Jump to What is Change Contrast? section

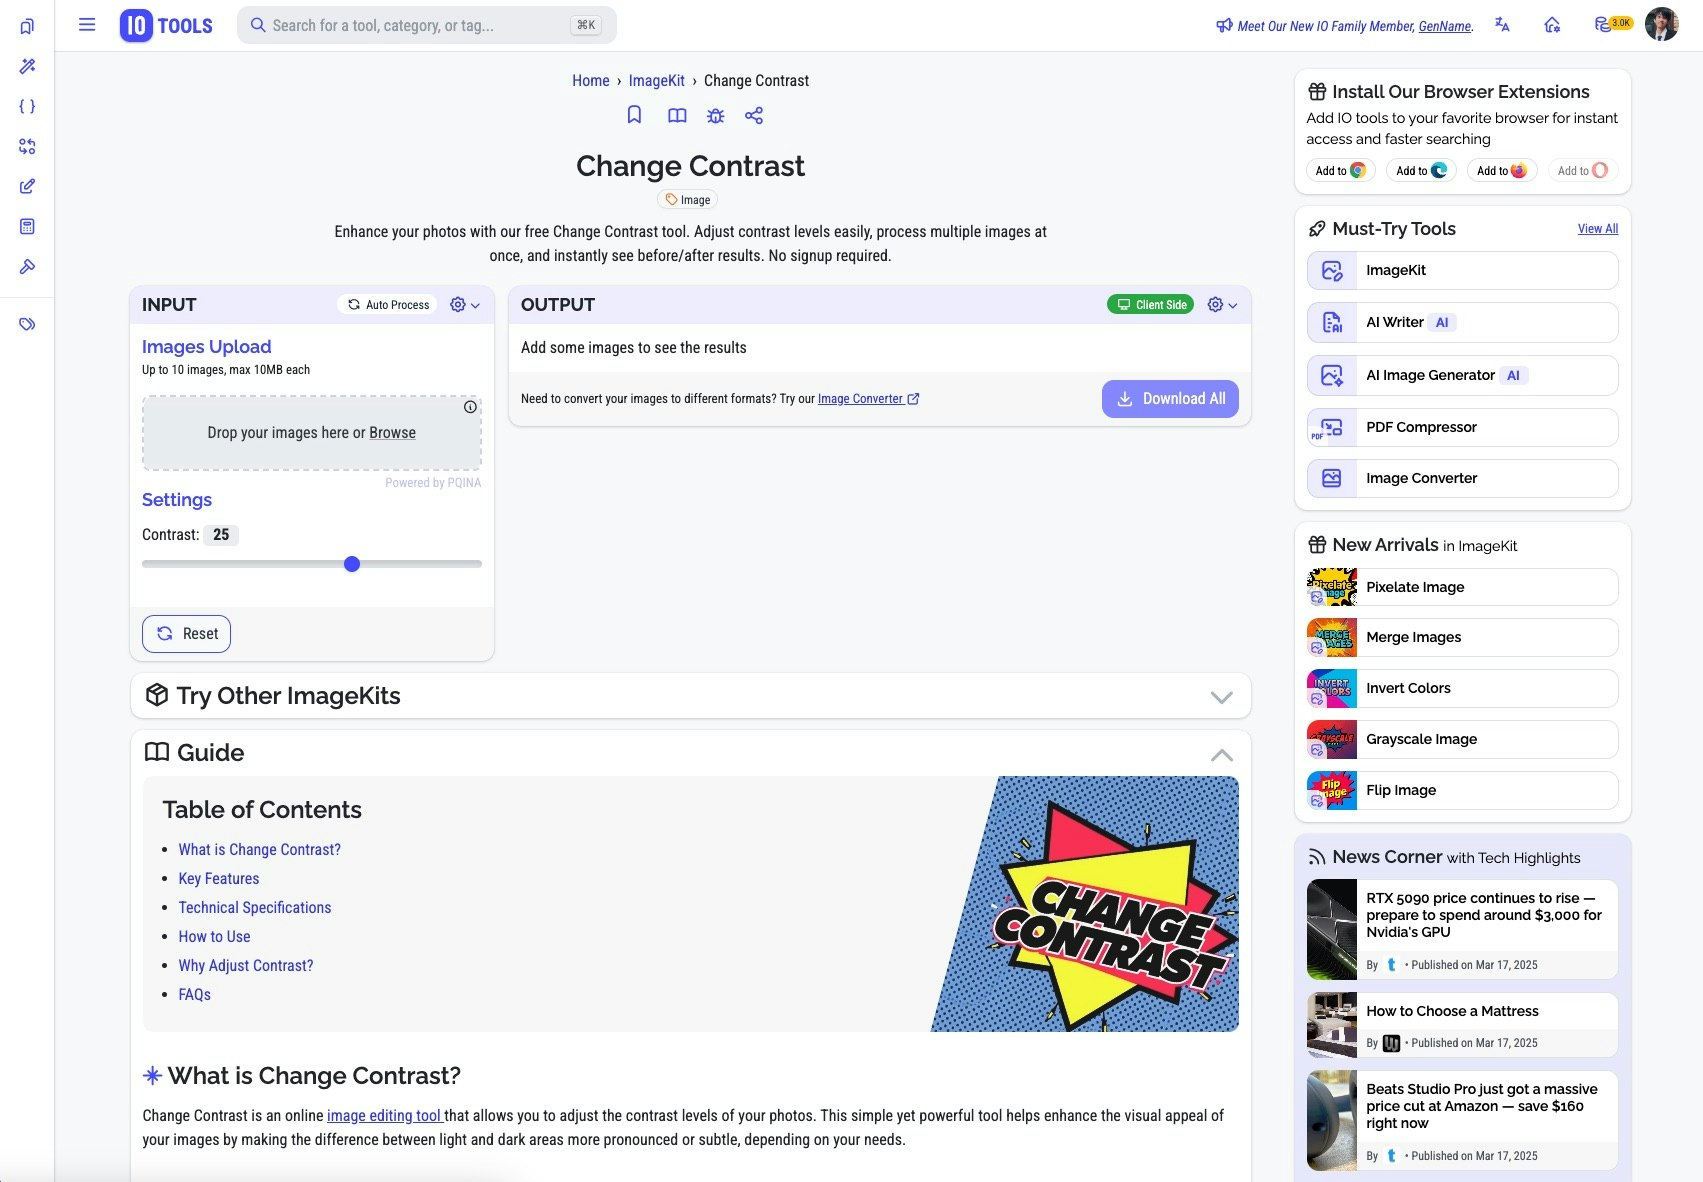(259, 850)
